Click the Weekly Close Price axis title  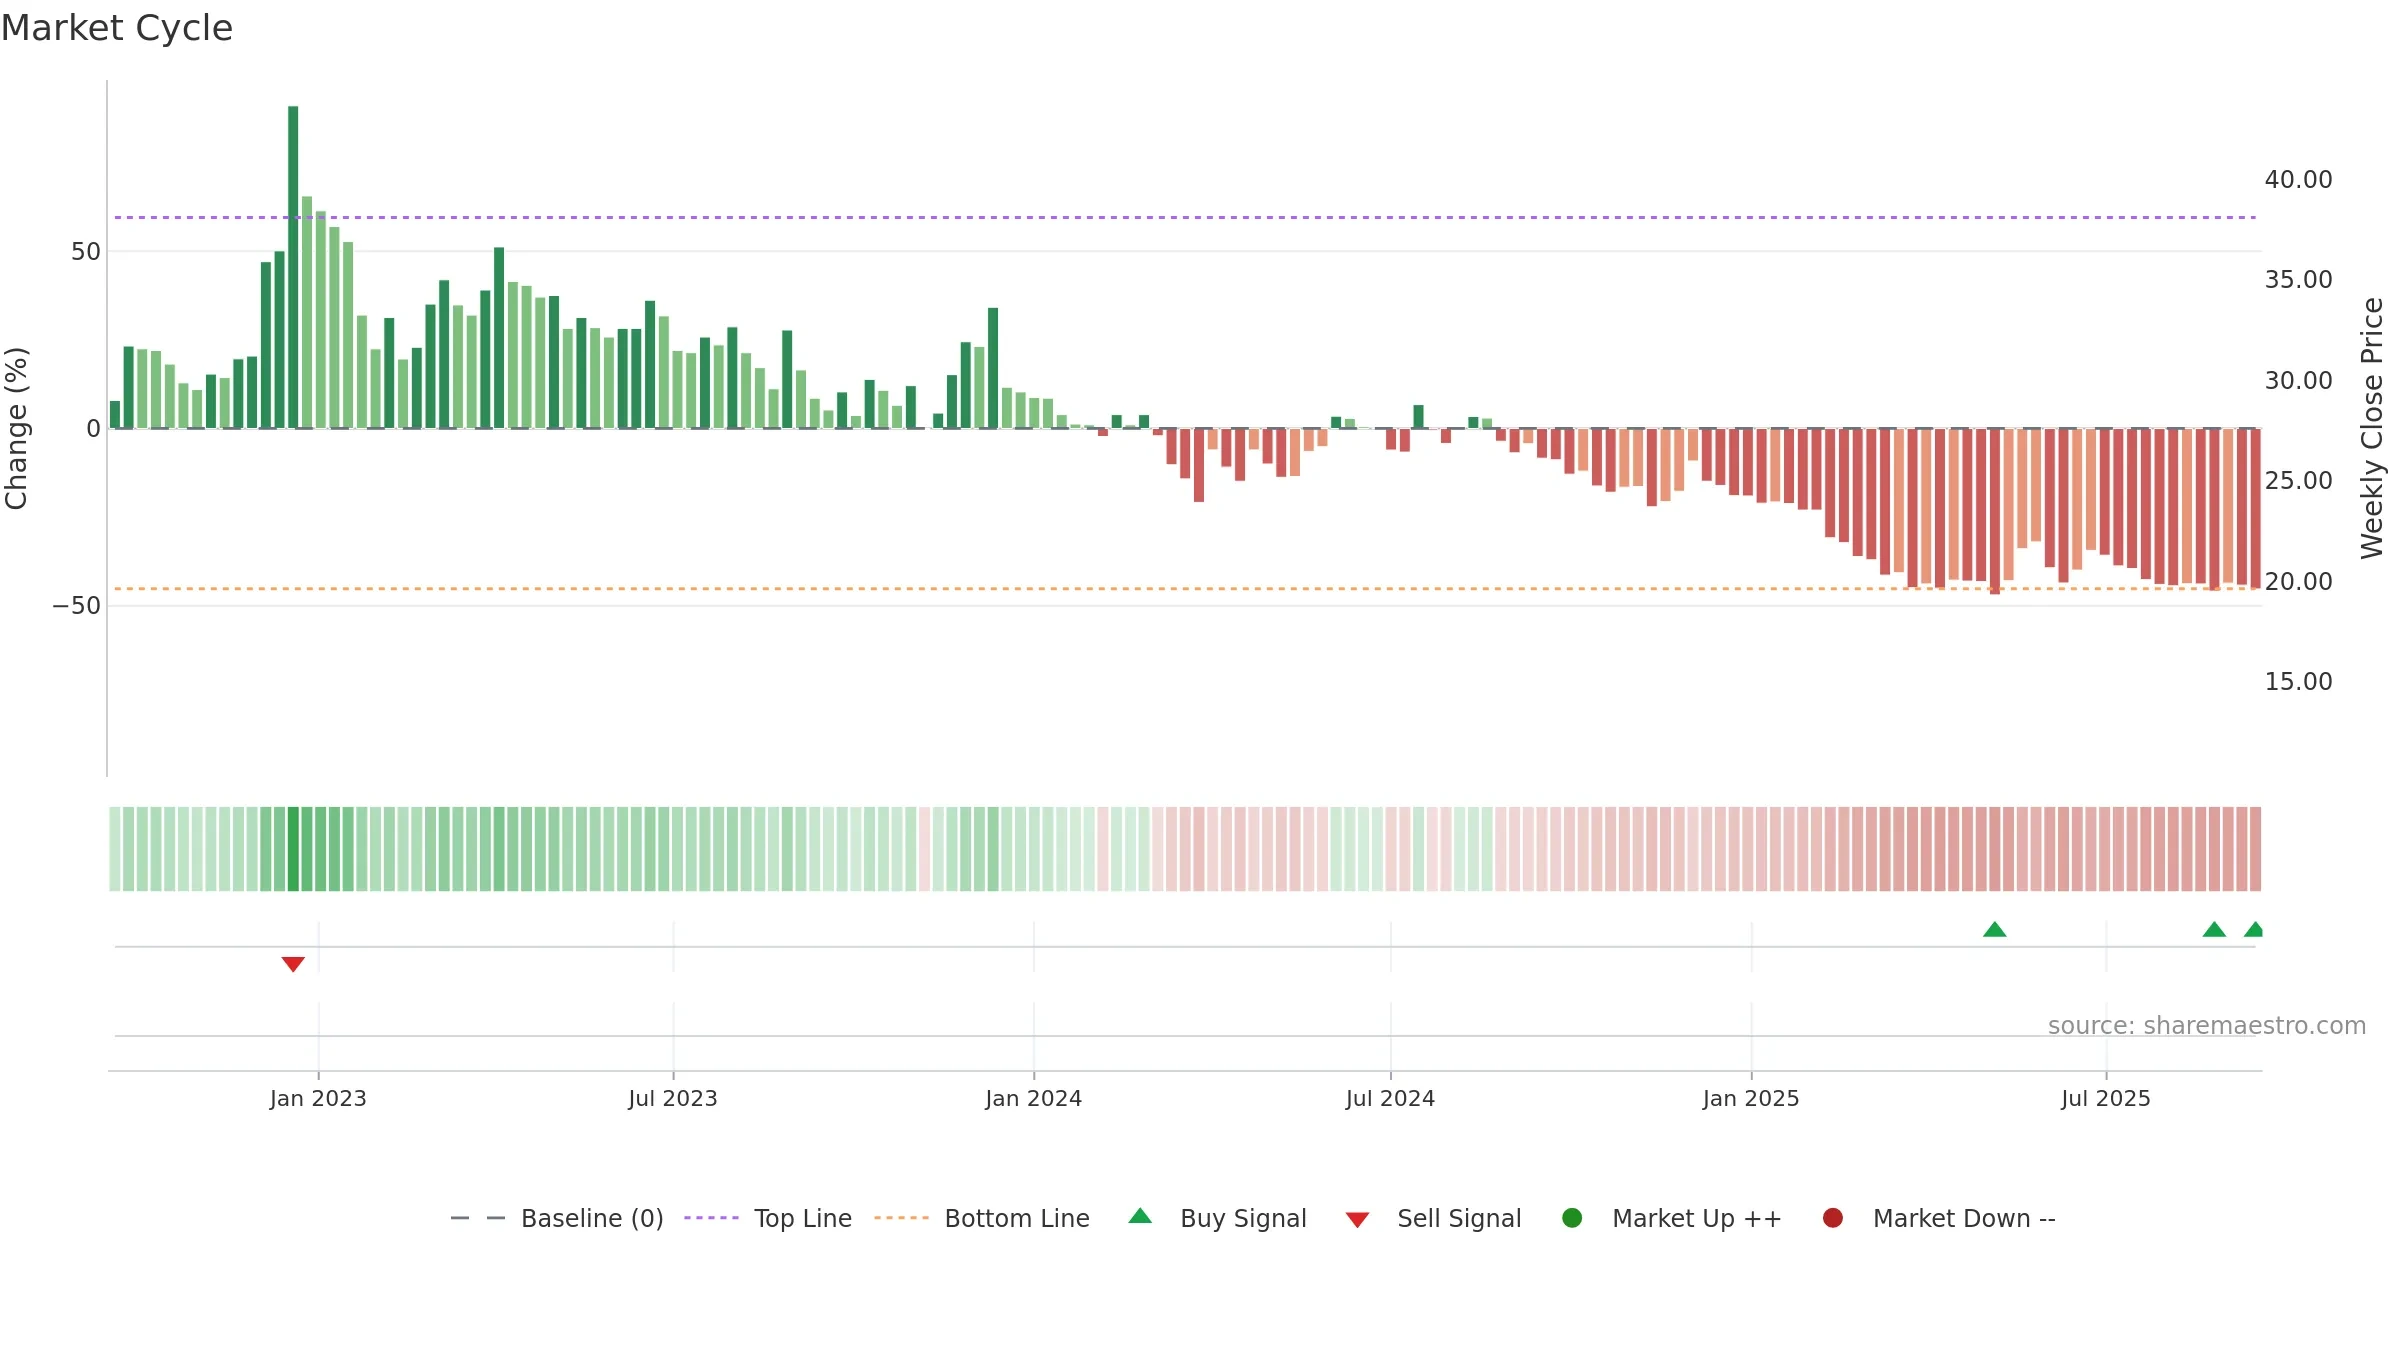(x=2372, y=428)
